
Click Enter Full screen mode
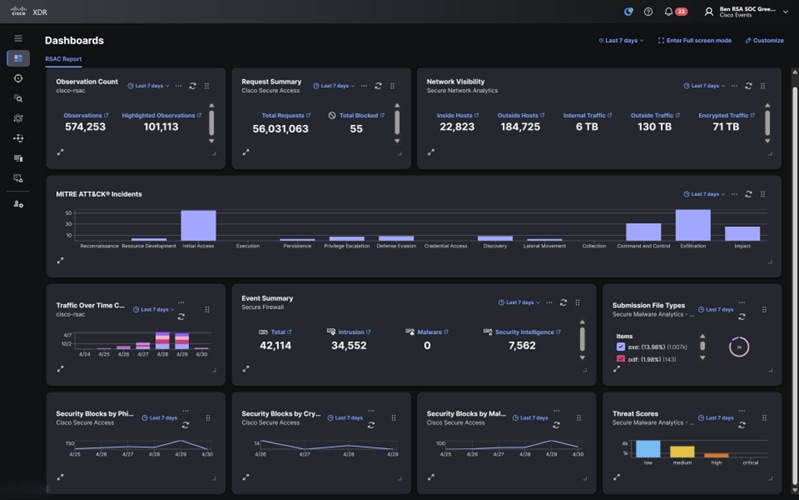click(695, 40)
